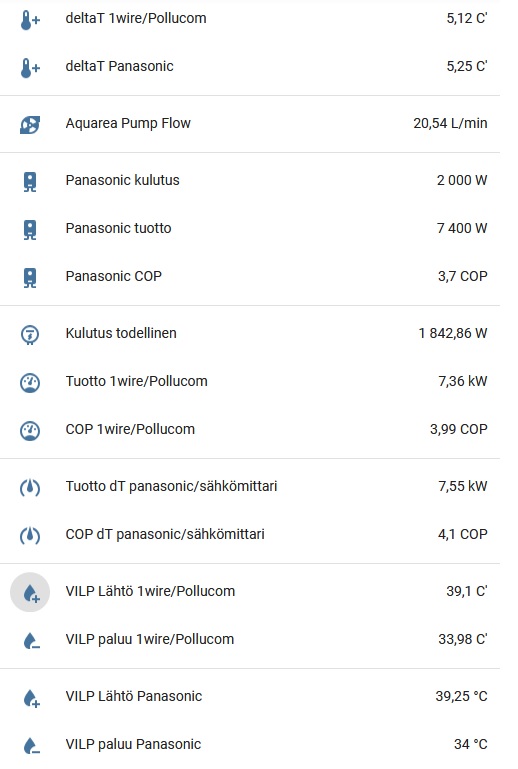Select the water-plus icon for VILP Lähtö Panasonic
The image size is (518, 769).
[x=31, y=698]
